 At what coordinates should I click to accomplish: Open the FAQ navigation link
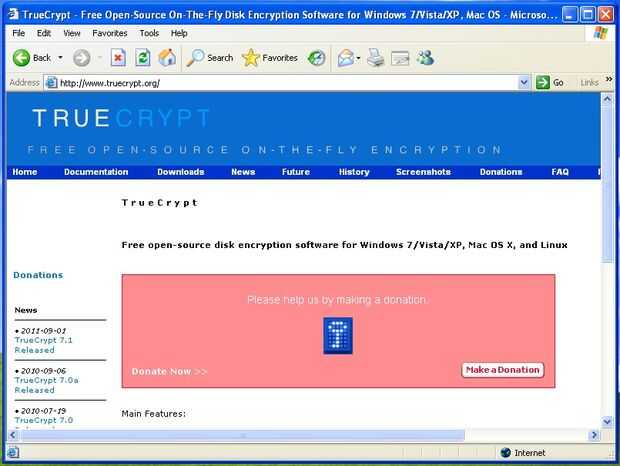click(560, 172)
